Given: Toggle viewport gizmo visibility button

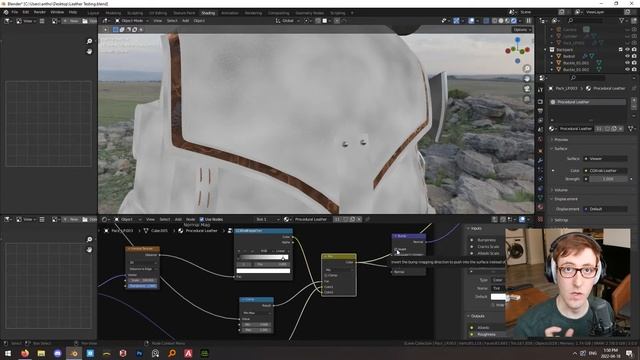Looking at the screenshot, I should [x=456, y=20].
